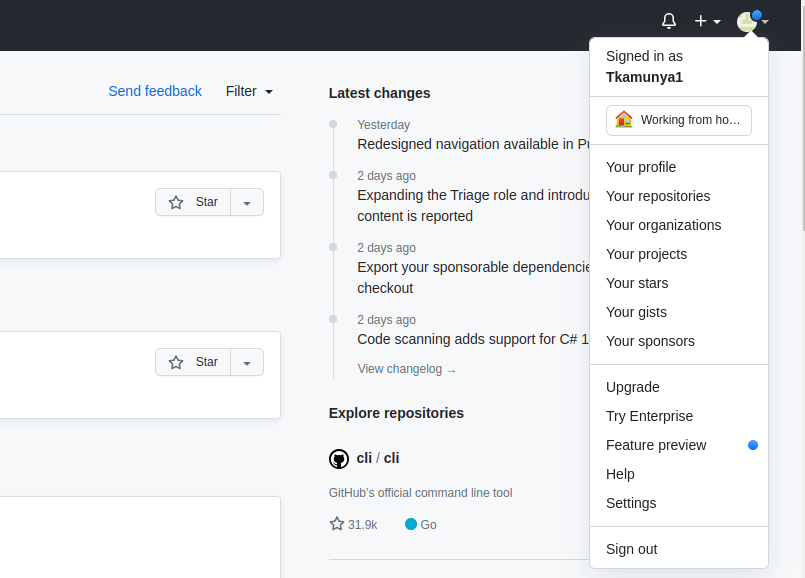Click the View changelog link

(407, 369)
